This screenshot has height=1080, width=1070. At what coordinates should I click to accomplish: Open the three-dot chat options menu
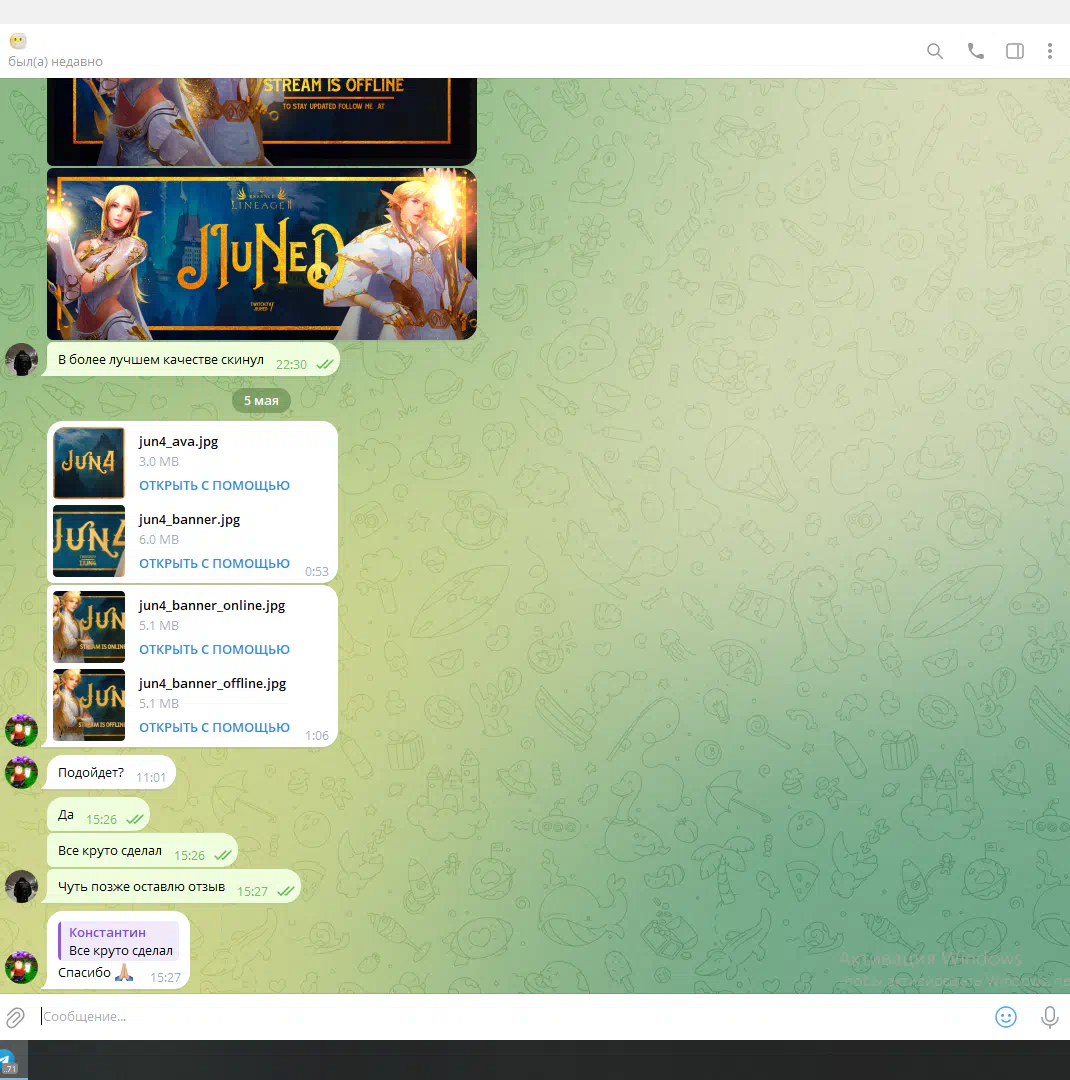tap(1050, 51)
